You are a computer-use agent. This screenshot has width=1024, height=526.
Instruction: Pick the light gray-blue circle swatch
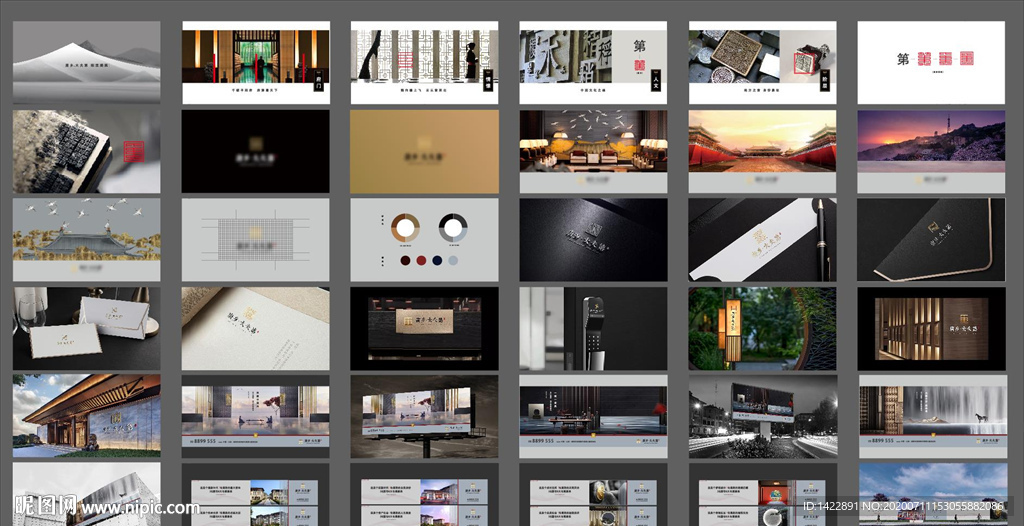(453, 260)
